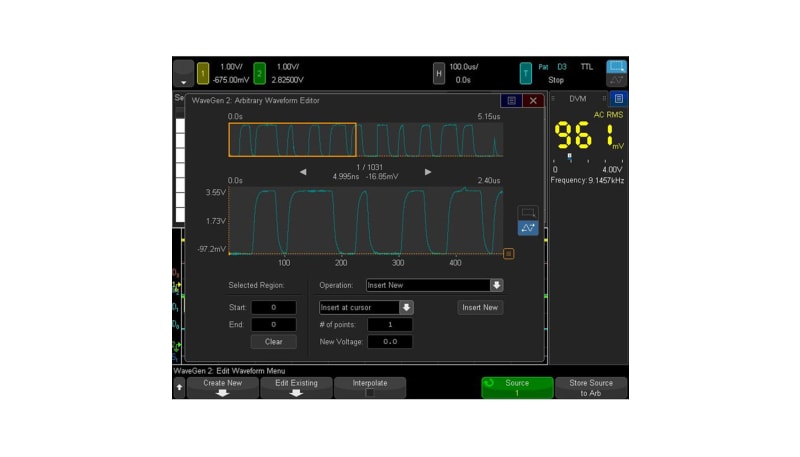Screen dimensions: 800x457
Task: Select channel 1 yellow badge
Action: pyautogui.click(x=203, y=73)
